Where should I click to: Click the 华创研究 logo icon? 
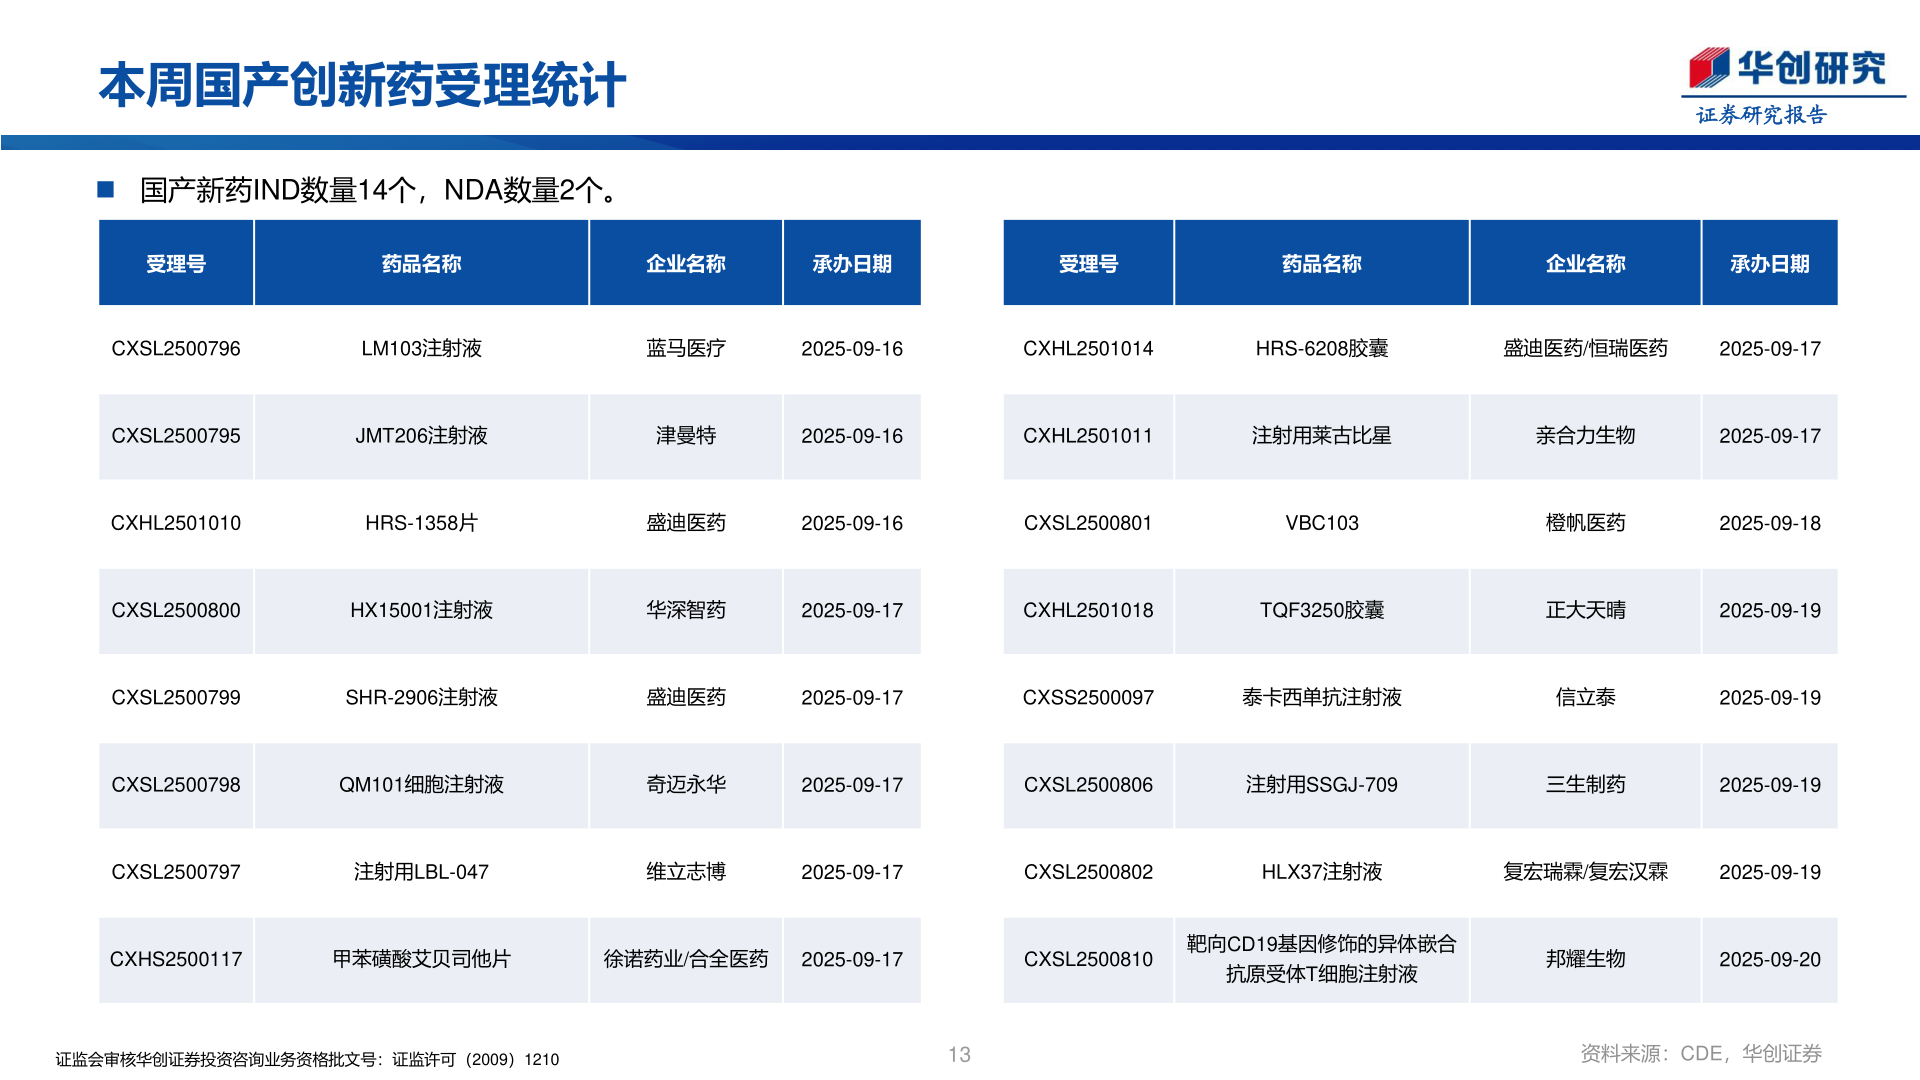[1709, 68]
